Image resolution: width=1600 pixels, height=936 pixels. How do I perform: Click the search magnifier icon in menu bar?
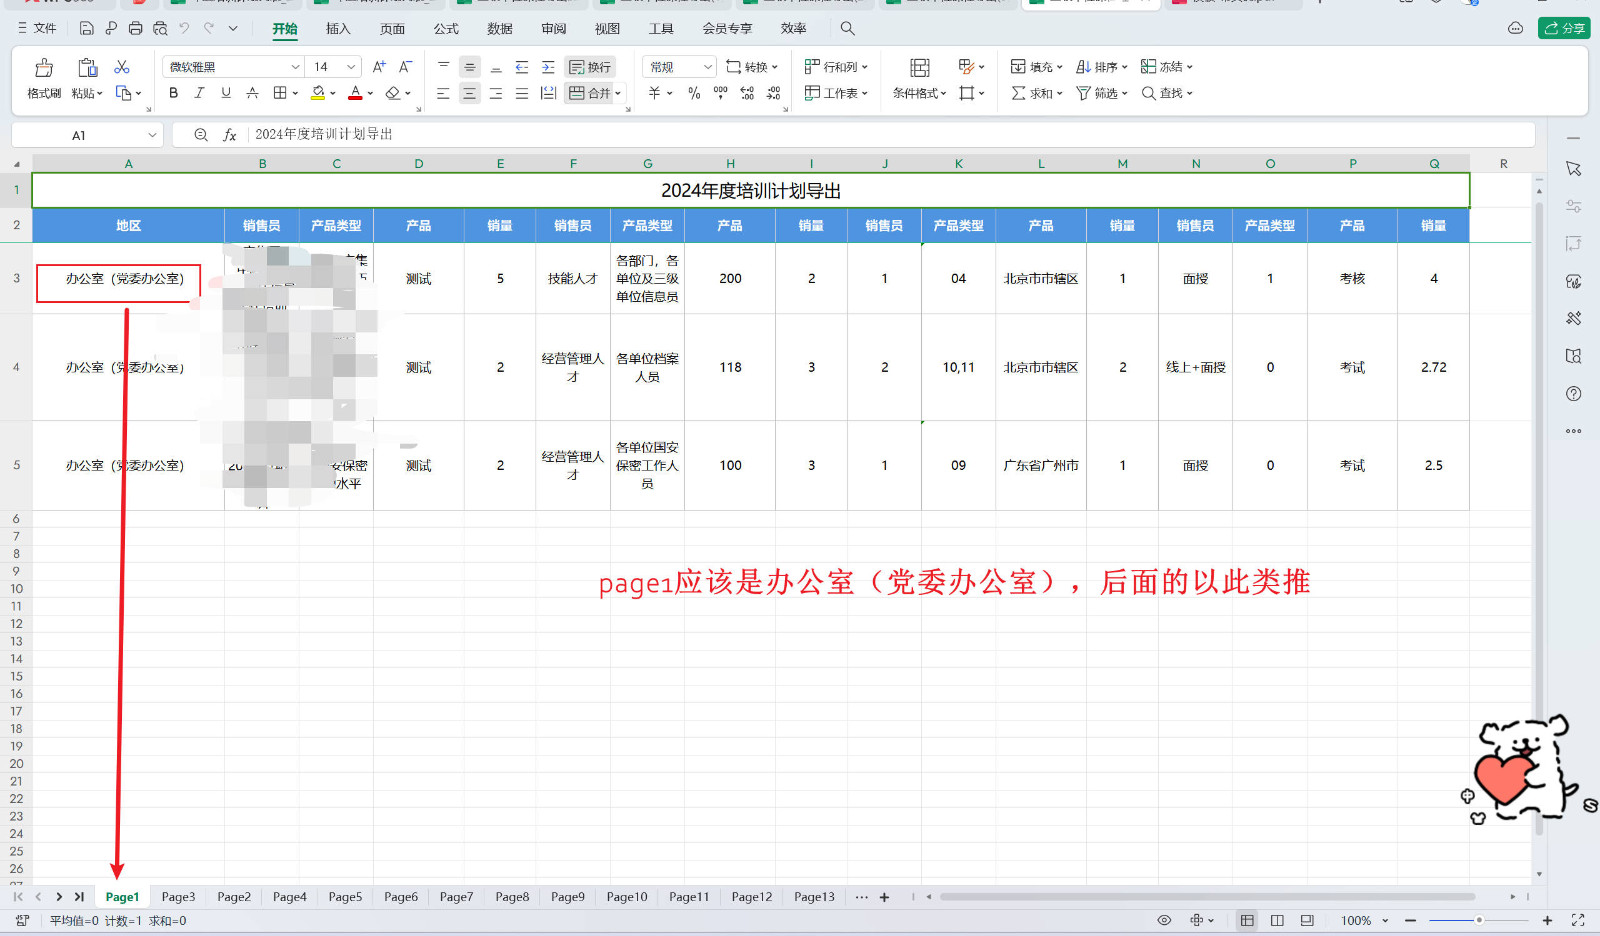[x=847, y=28]
